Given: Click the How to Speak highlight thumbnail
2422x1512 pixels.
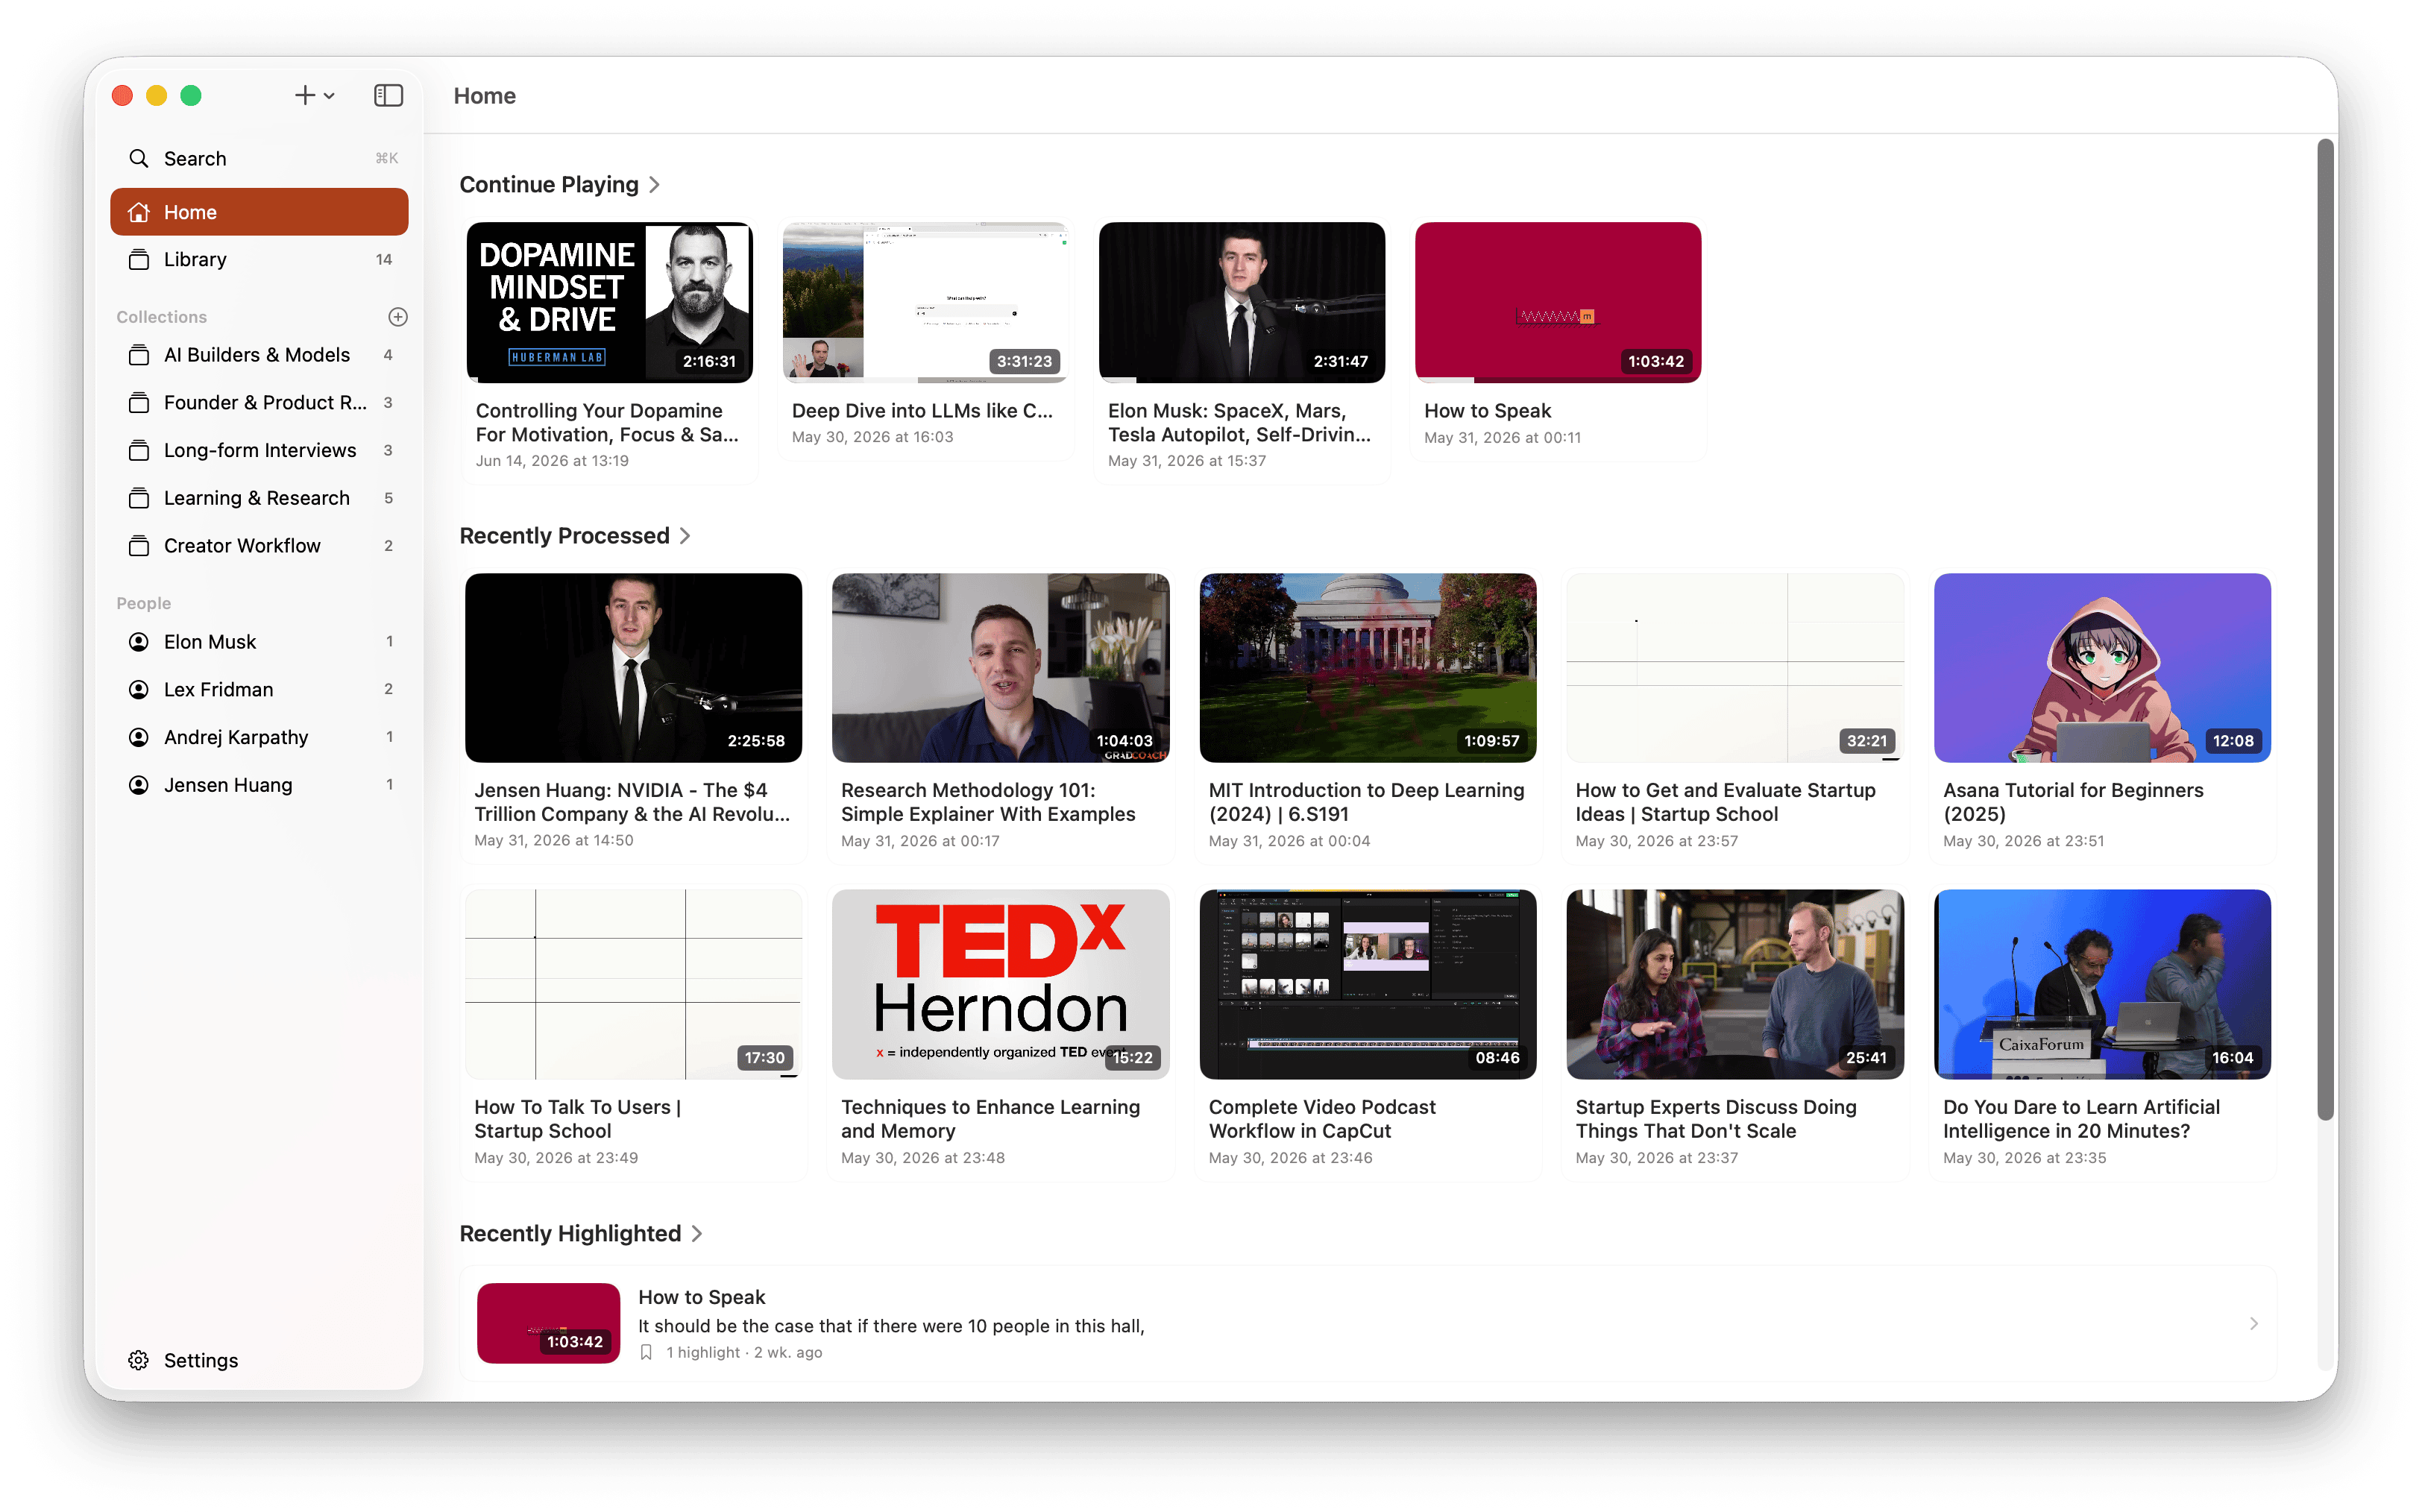Looking at the screenshot, I should pos(548,1323).
